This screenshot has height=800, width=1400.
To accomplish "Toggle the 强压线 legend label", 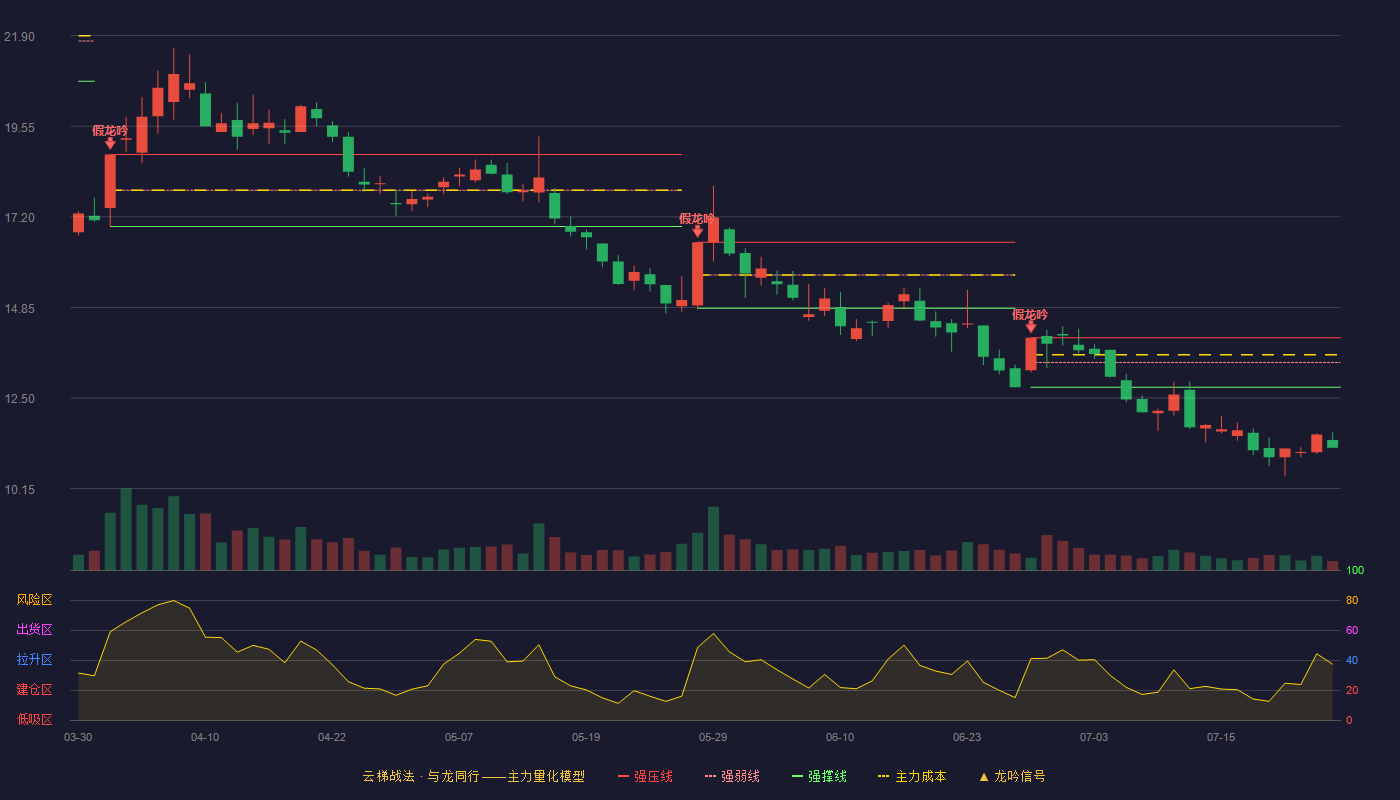I will click(x=653, y=777).
